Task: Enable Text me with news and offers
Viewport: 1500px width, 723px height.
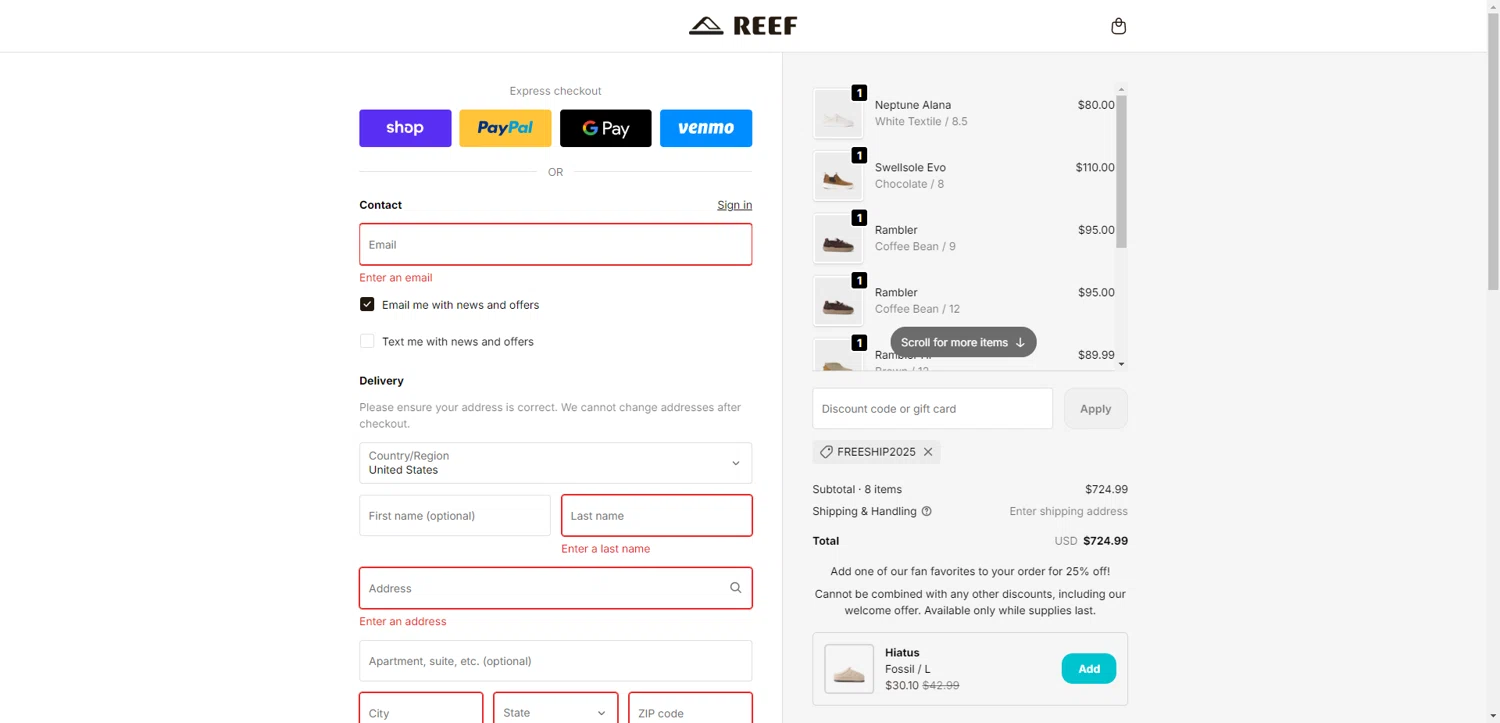Action: pyautogui.click(x=367, y=341)
